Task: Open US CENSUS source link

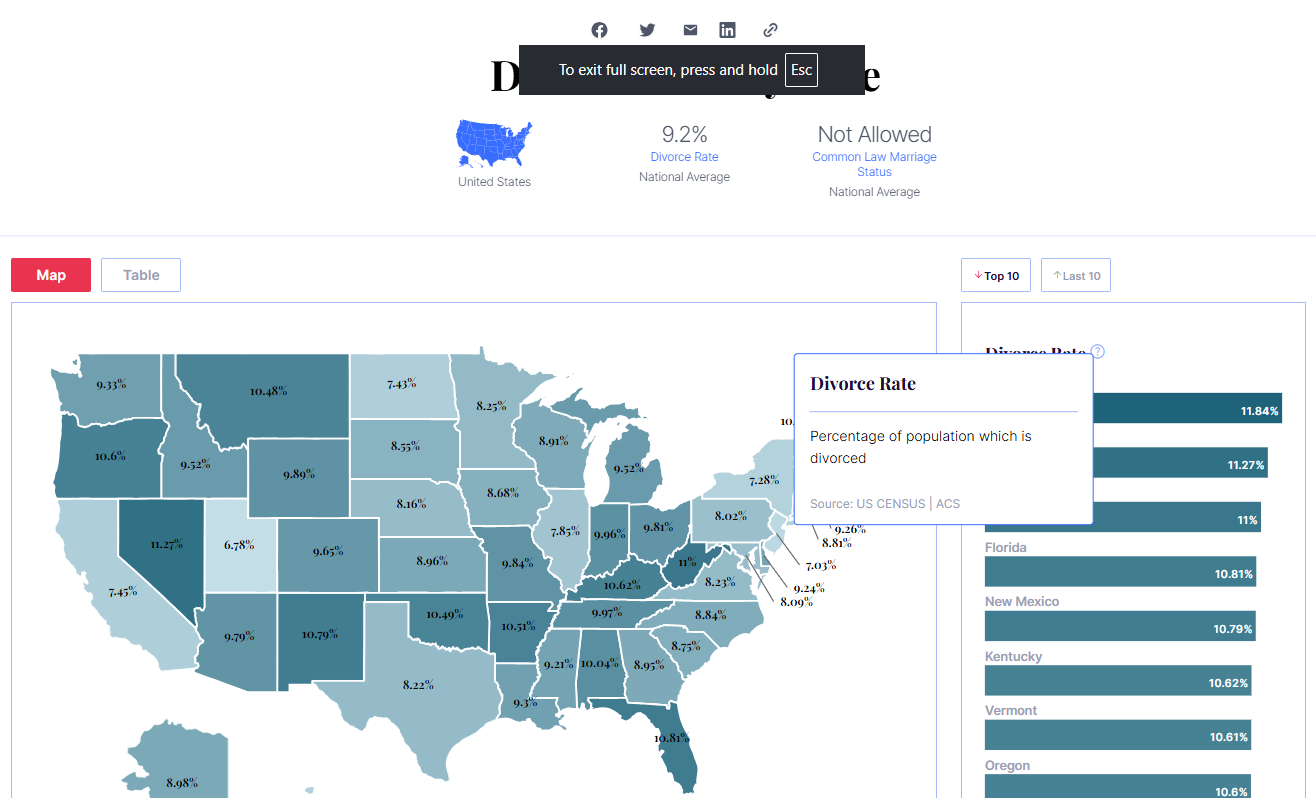Action: pos(890,503)
